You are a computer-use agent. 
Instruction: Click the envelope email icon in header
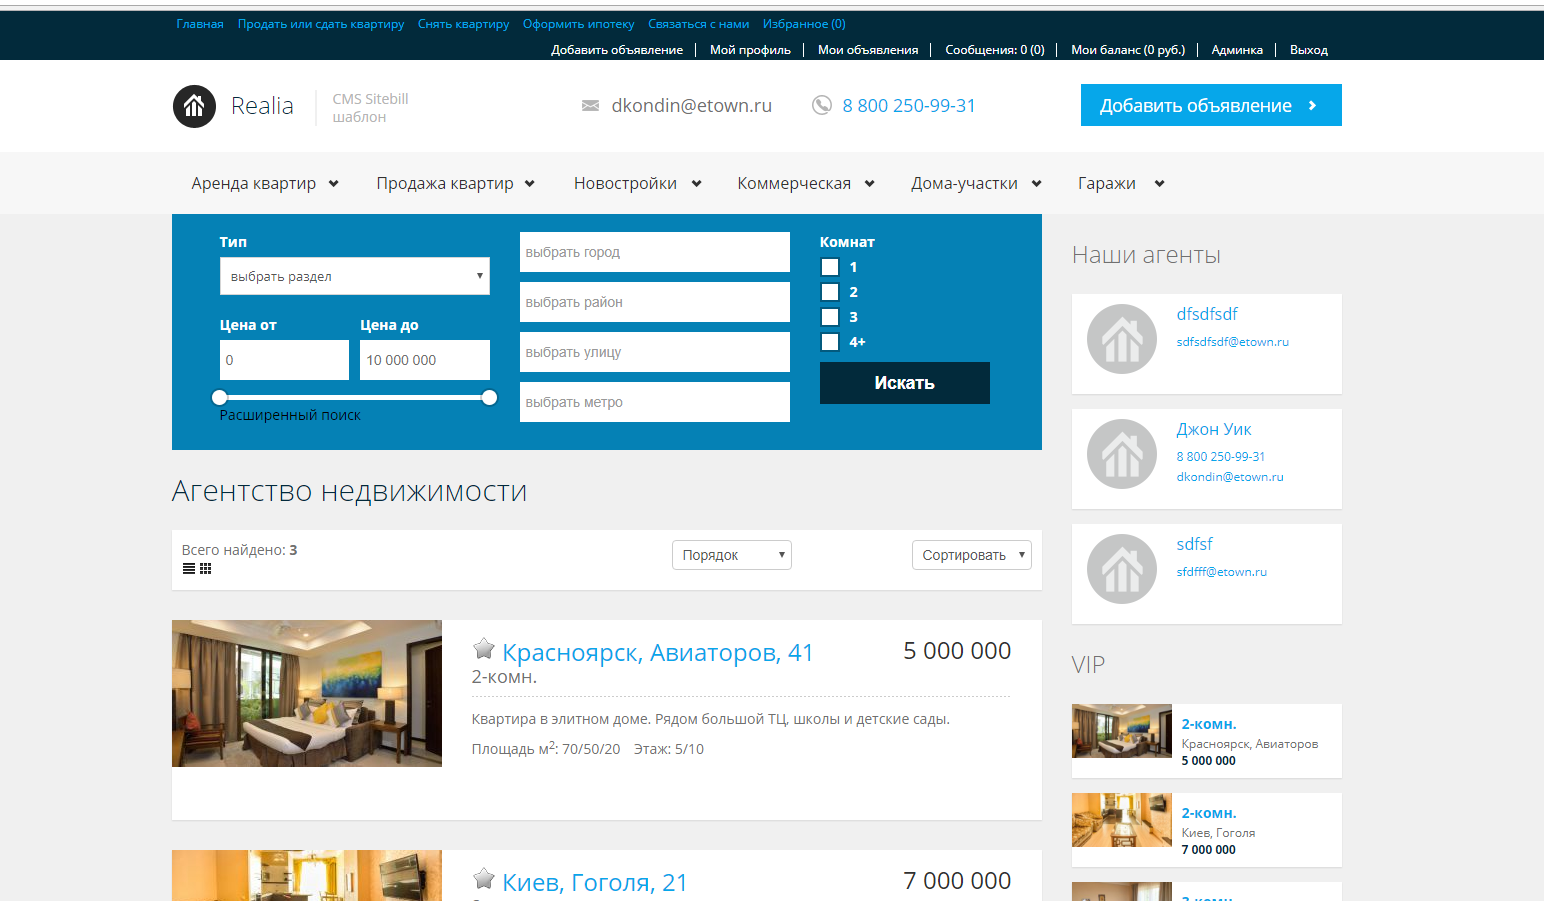click(x=590, y=106)
